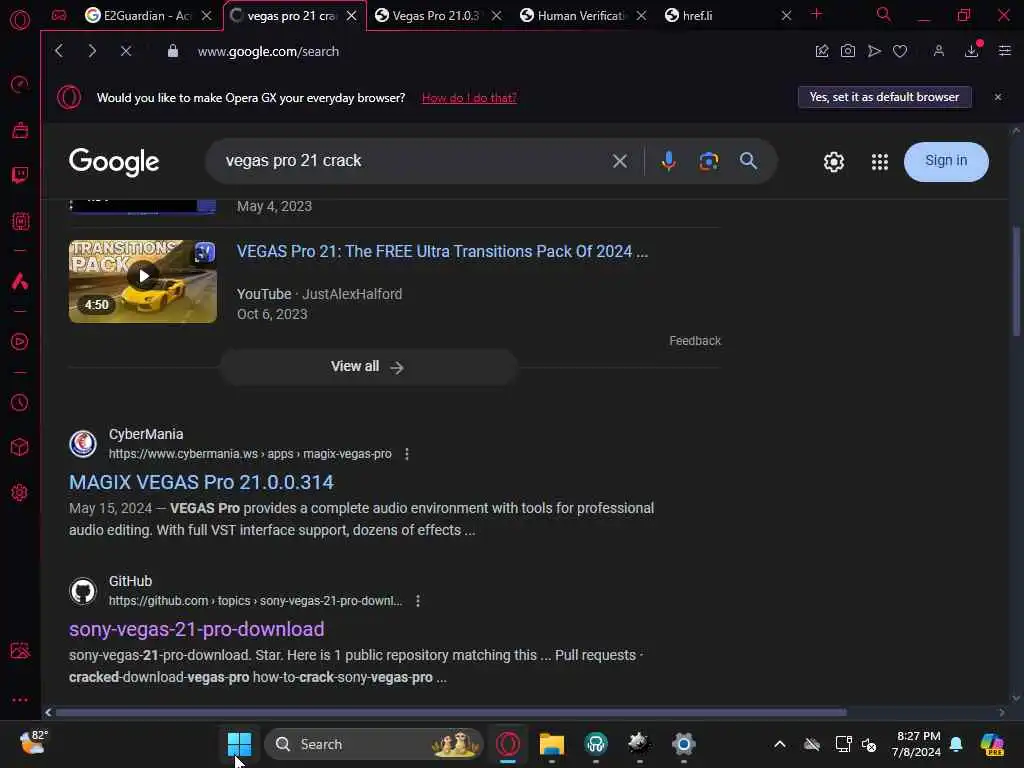Open Extensions cube icon in sidebar
This screenshot has height=768, width=1024.
pos(20,447)
